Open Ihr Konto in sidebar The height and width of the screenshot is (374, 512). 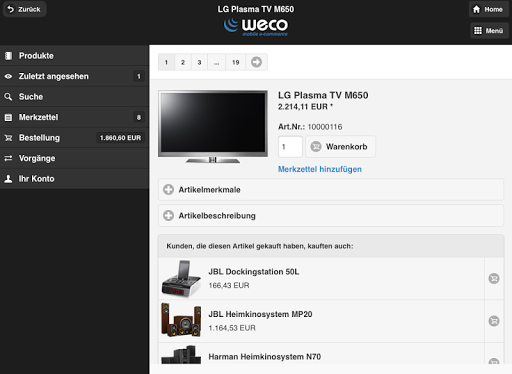tap(74, 179)
